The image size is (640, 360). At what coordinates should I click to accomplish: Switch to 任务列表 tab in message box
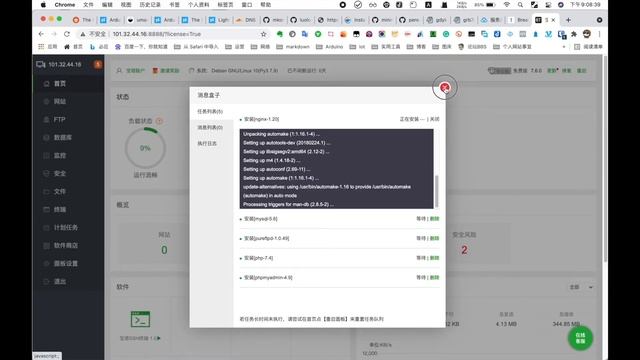point(210,111)
